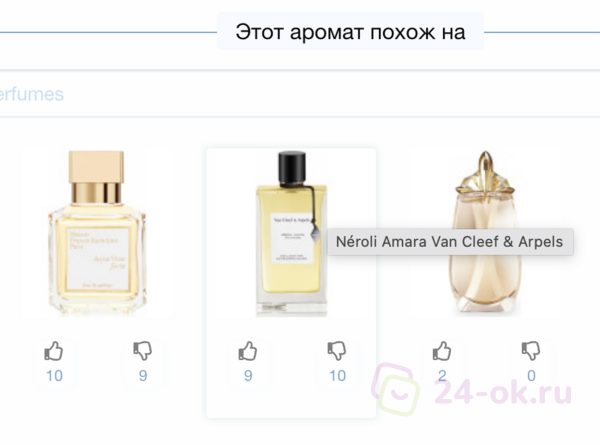Click the 'Этот аромат похож на' heading
The image size is (600, 445).
350,31
